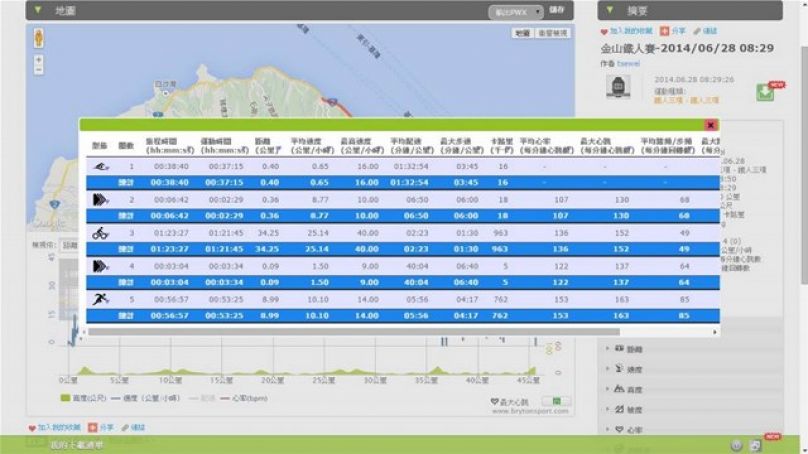This screenshot has height=454, width=808.
Task: Switch map to 地圖 view
Action: [522, 33]
